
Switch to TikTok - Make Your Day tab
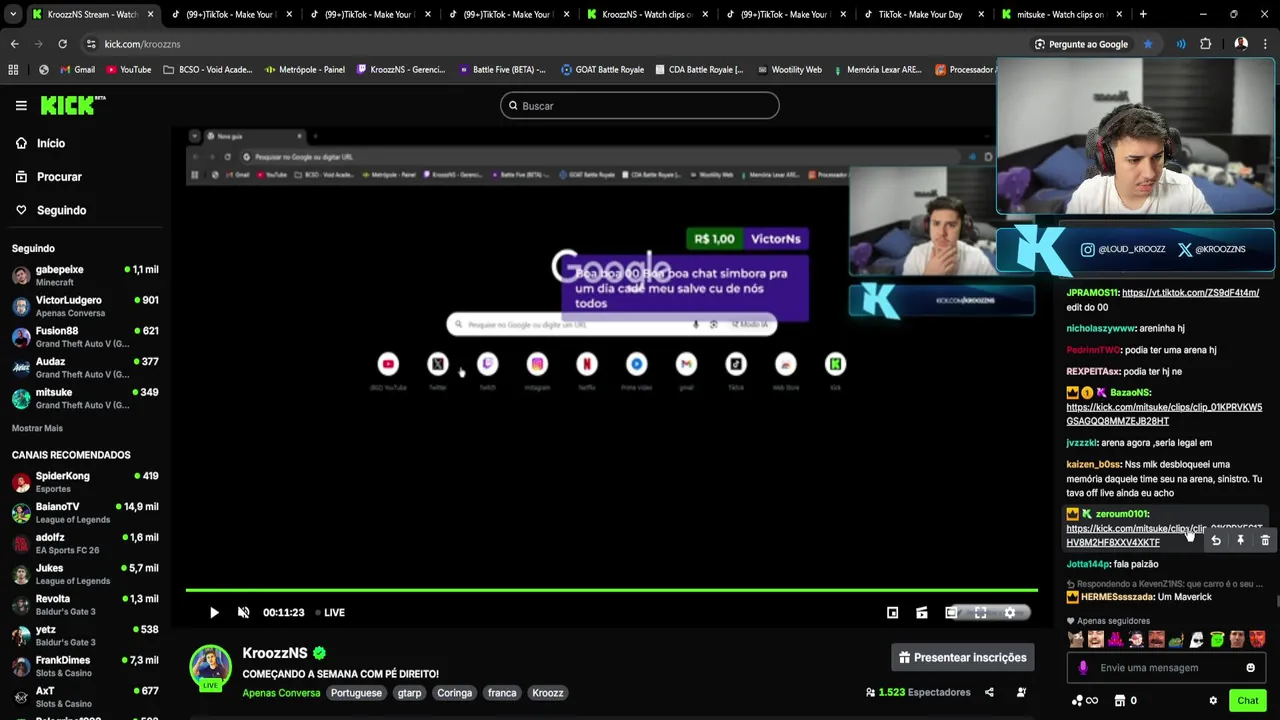click(920, 14)
